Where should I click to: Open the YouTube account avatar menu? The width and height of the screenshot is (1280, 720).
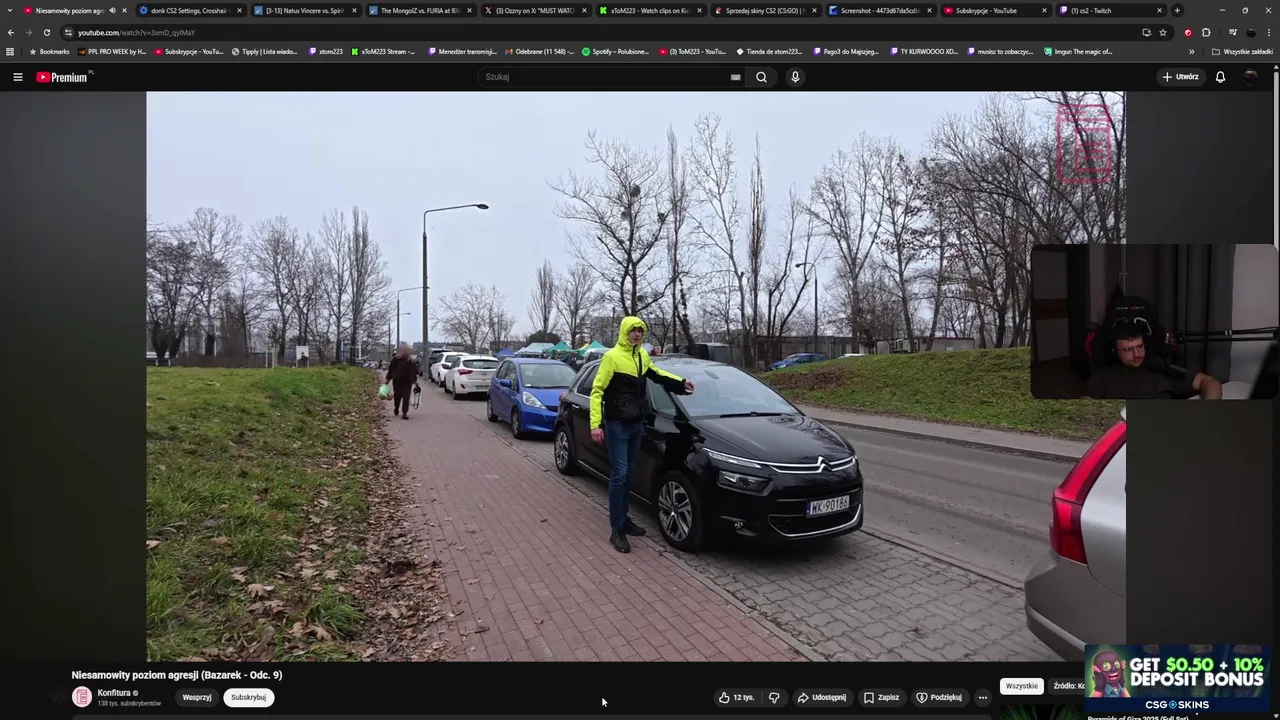[x=1250, y=77]
